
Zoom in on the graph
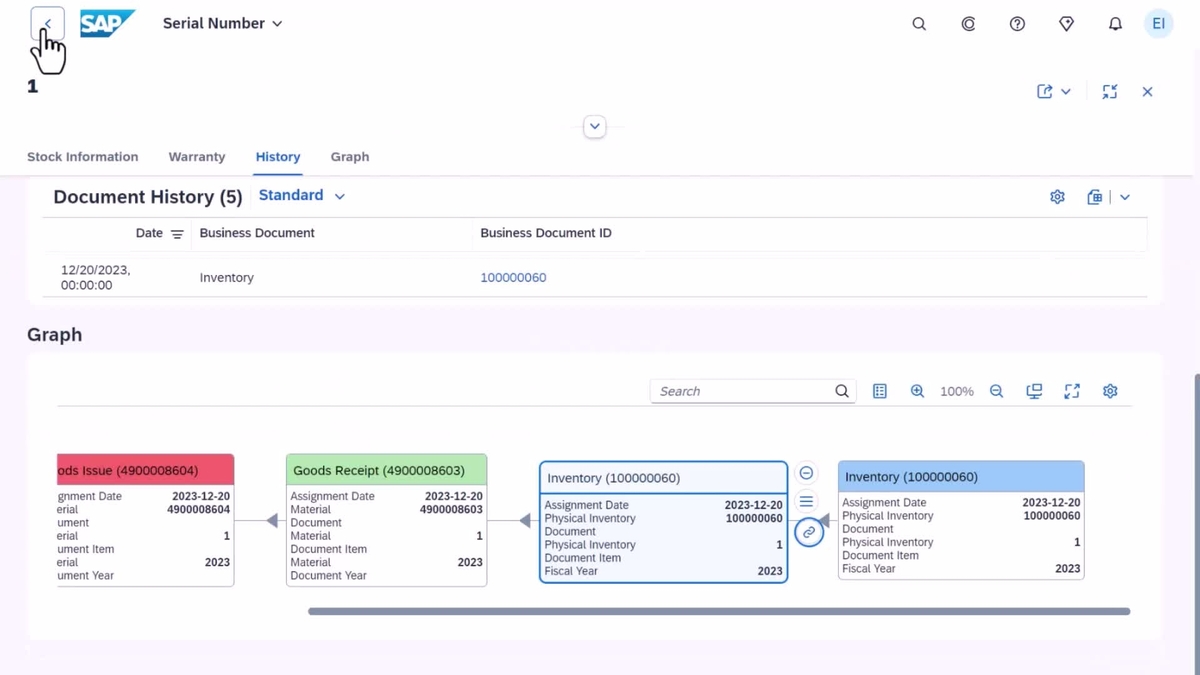[x=917, y=391]
